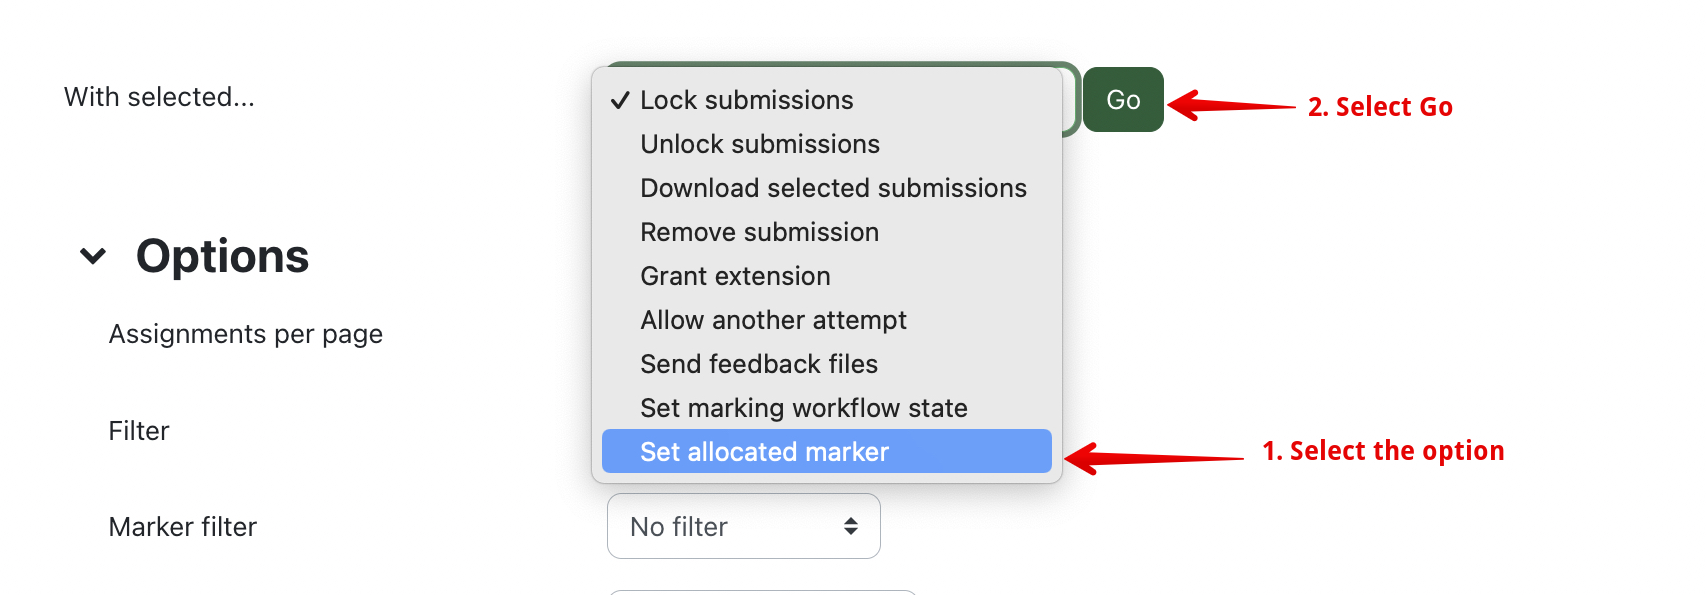Click the checkmark beside Lock submissions
Viewport: 1706px width, 595px height.
coord(620,100)
